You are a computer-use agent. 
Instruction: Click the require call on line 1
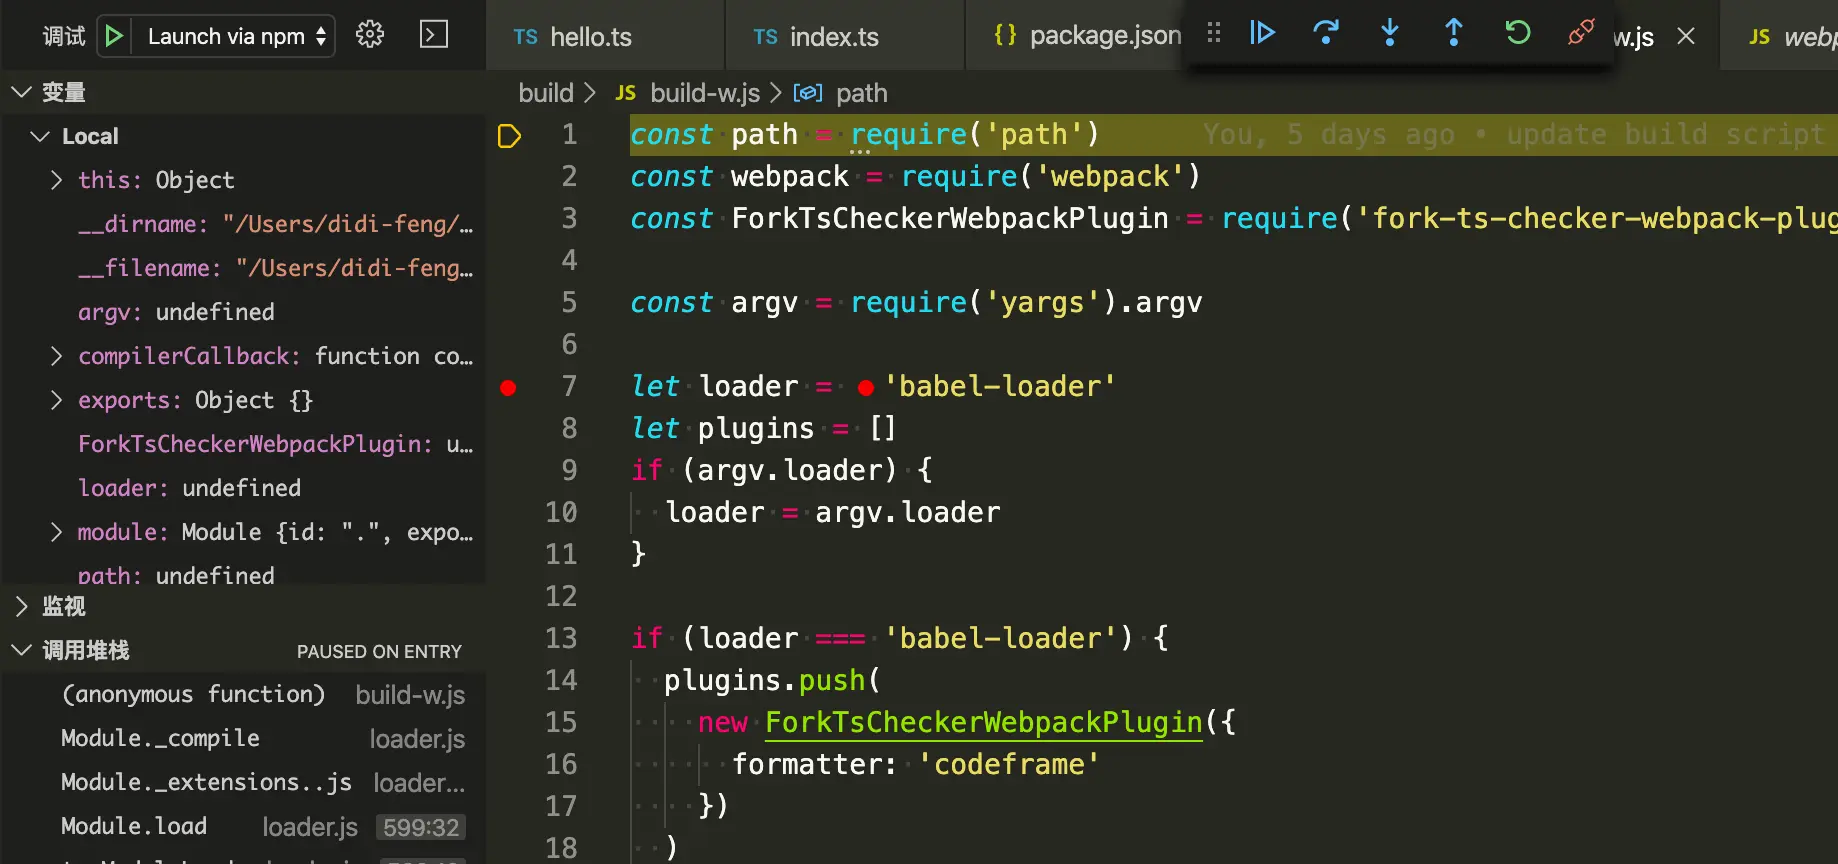coord(909,134)
